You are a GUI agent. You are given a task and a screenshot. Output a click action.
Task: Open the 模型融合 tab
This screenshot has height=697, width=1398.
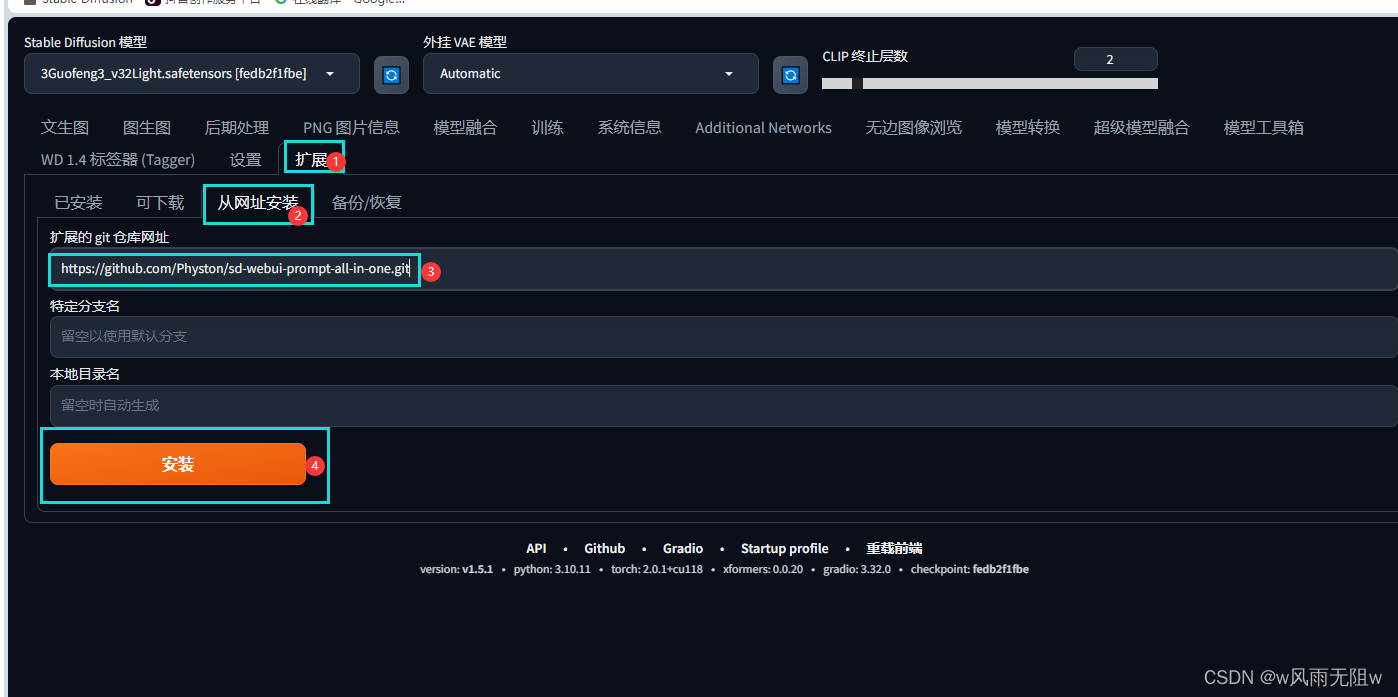coord(465,127)
